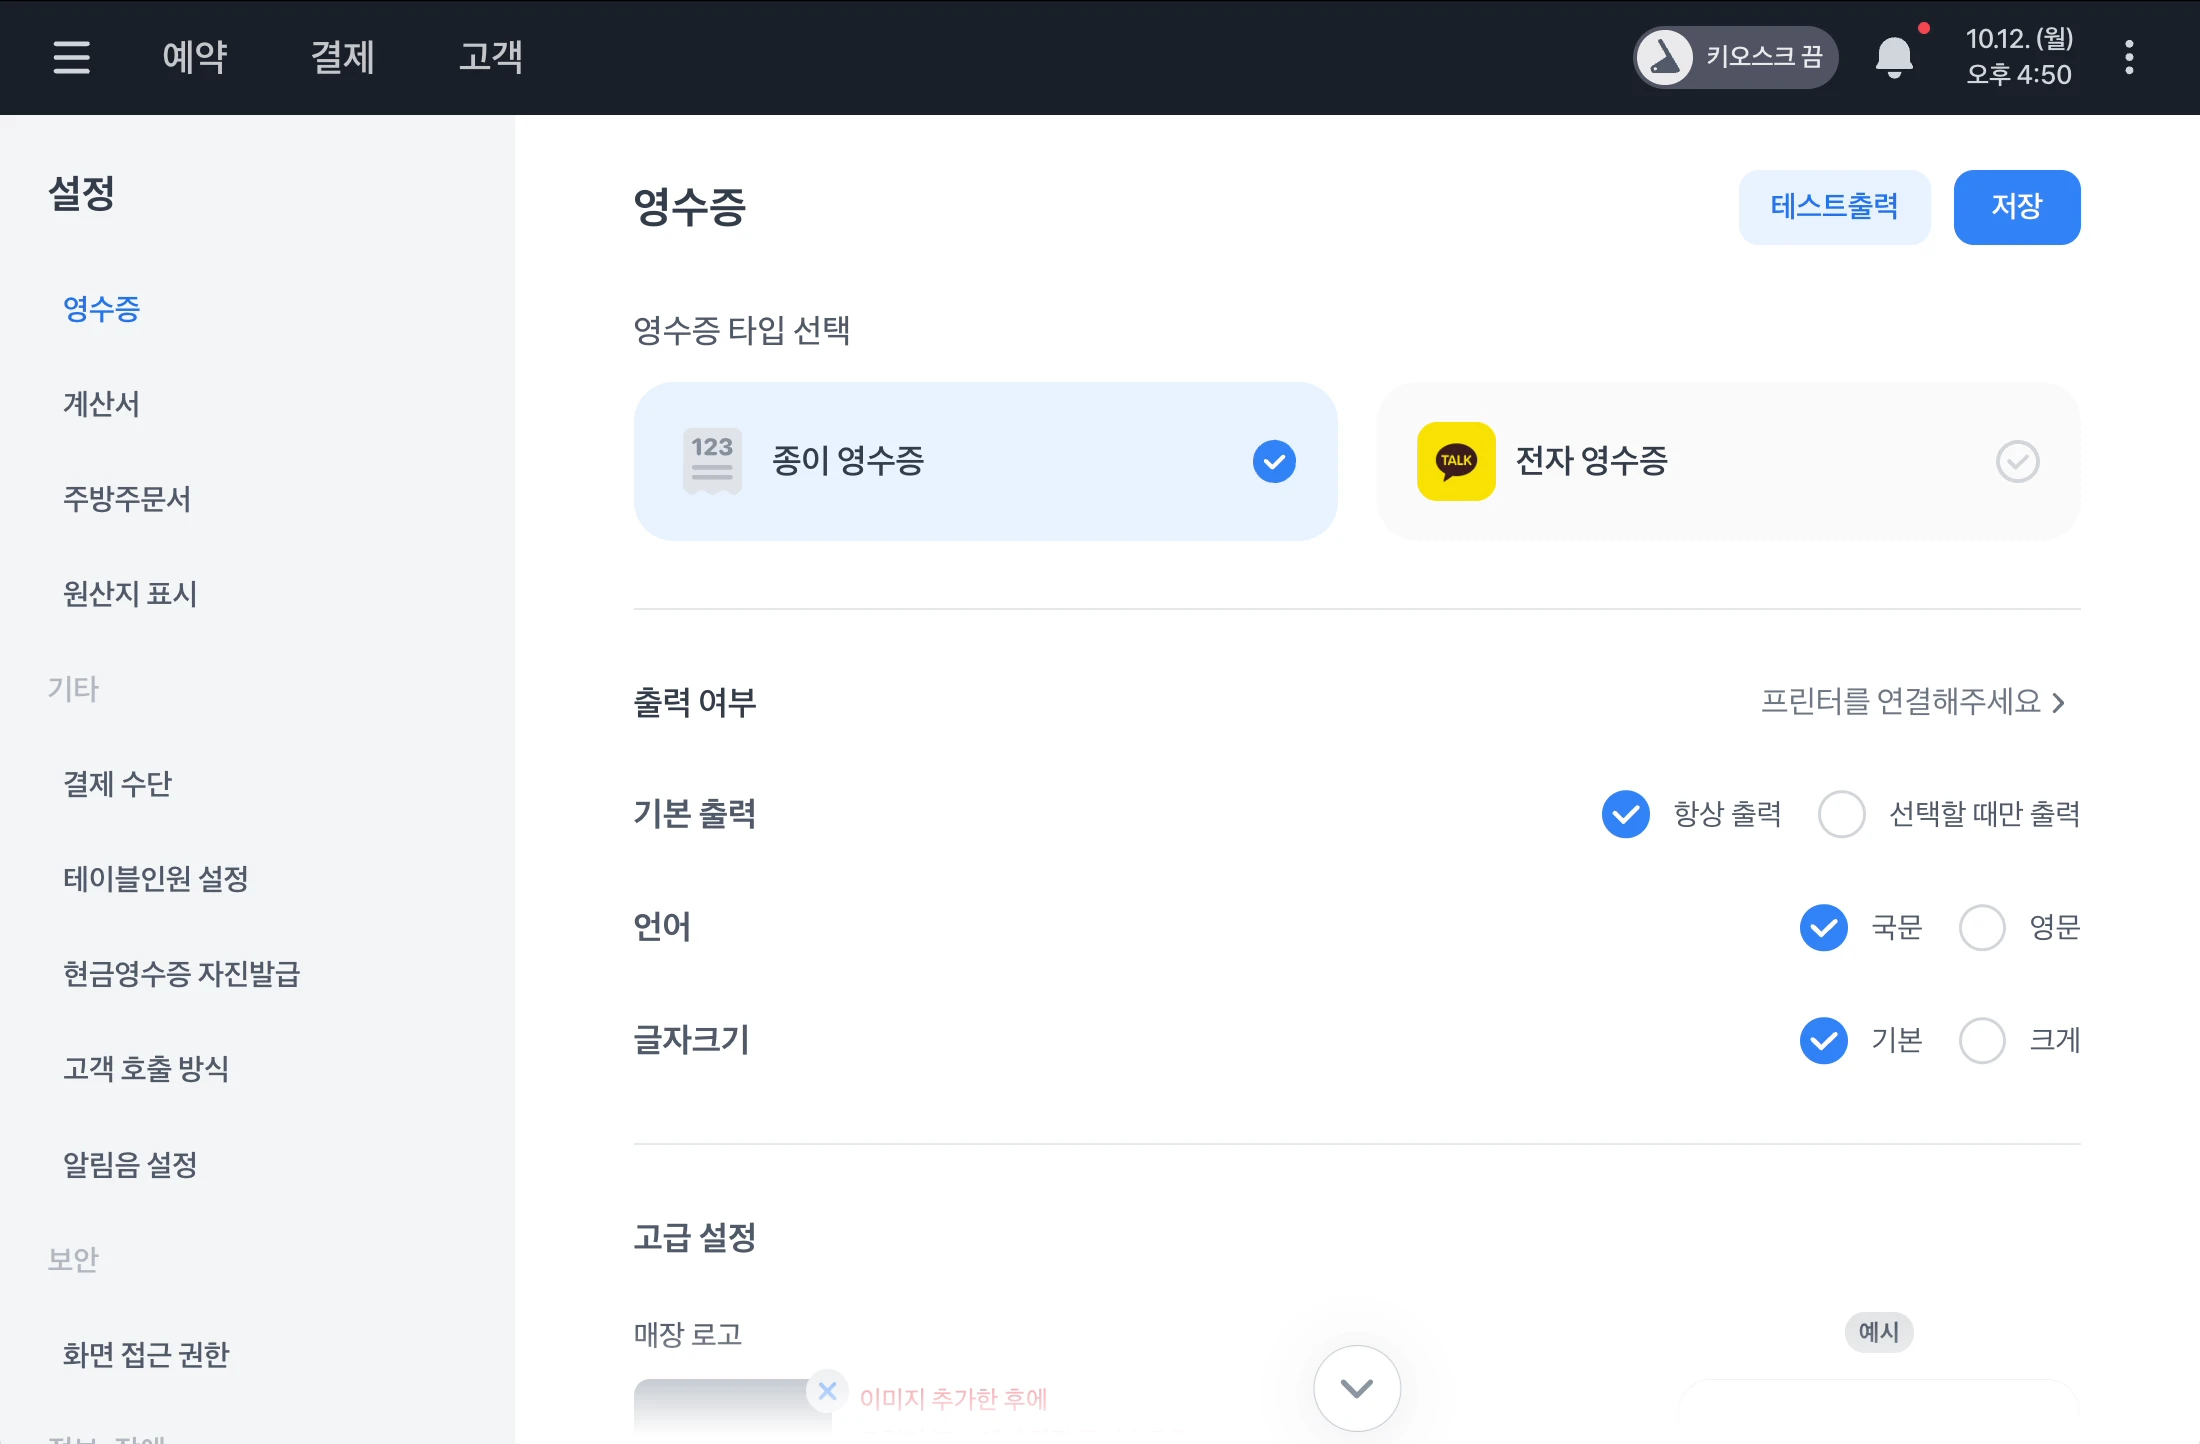Select 주방주문서 in settings sidebar

pos(127,499)
